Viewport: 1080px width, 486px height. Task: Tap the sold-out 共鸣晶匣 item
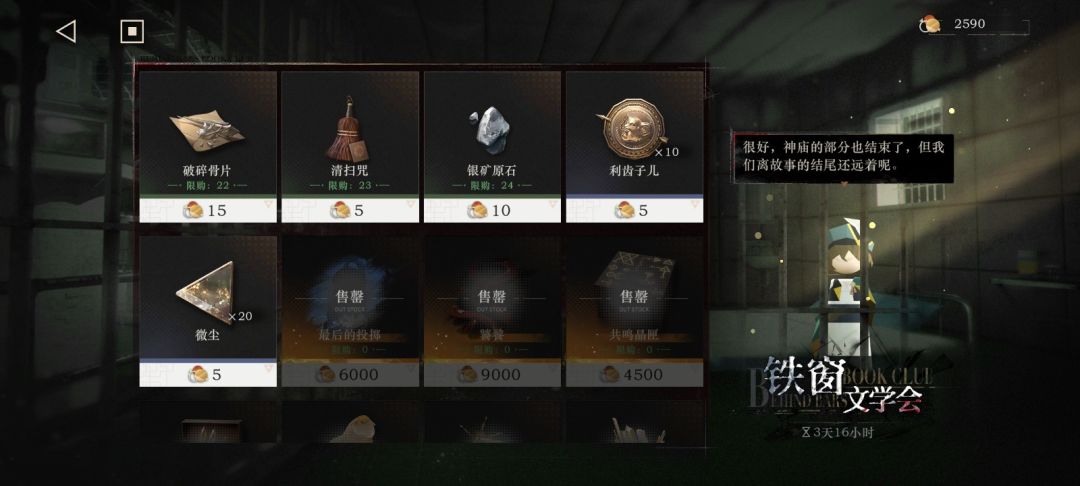click(x=634, y=311)
